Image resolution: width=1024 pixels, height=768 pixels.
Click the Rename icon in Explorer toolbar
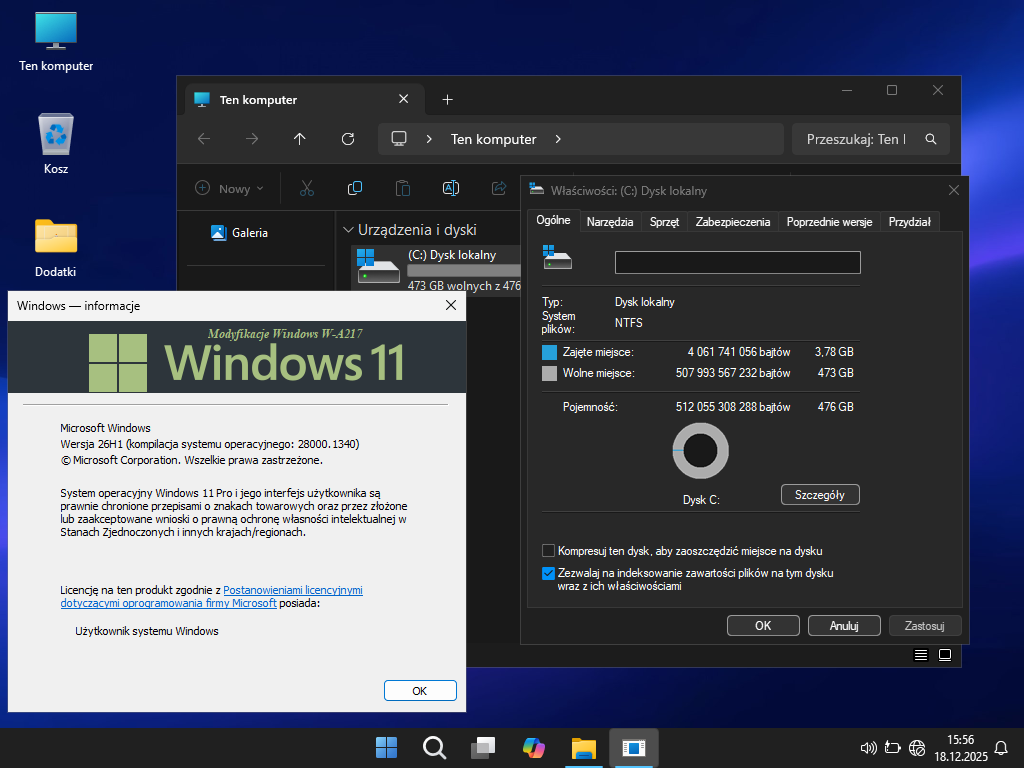451,188
